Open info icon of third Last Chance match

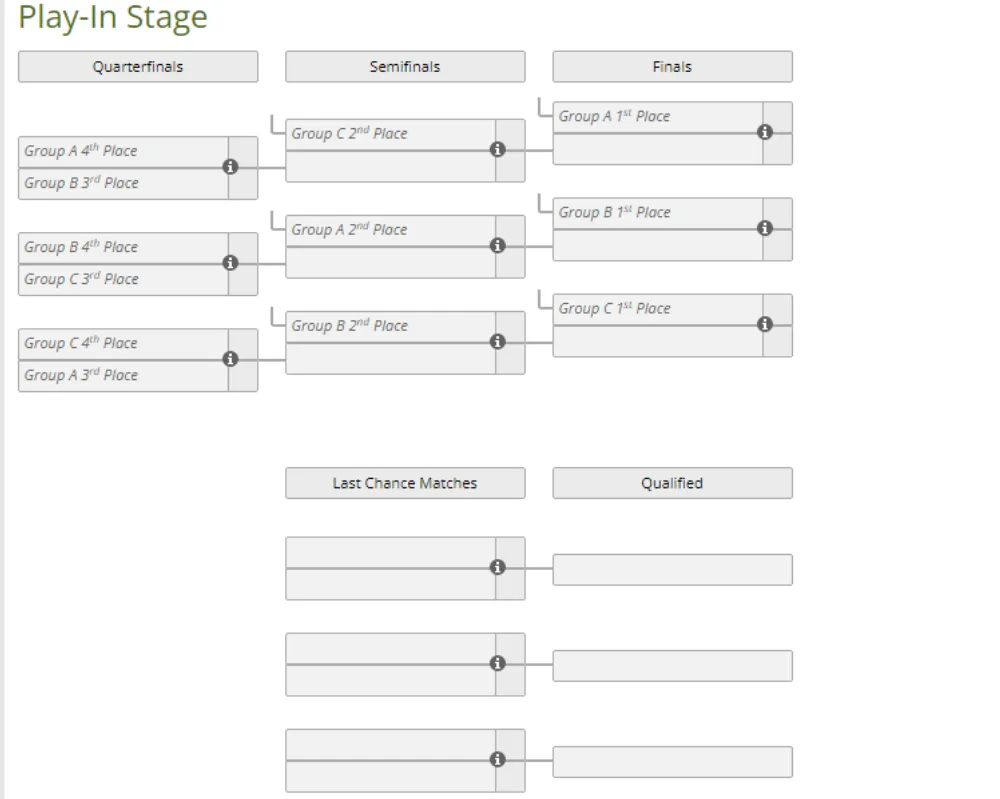coord(497,759)
